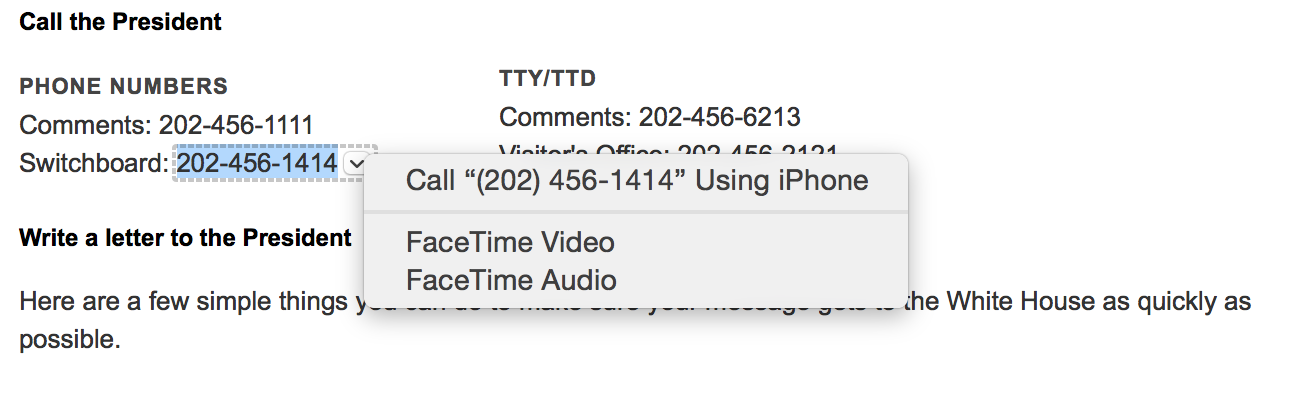Click the "Call the President" heading
1290x394 pixels.
[121, 21]
